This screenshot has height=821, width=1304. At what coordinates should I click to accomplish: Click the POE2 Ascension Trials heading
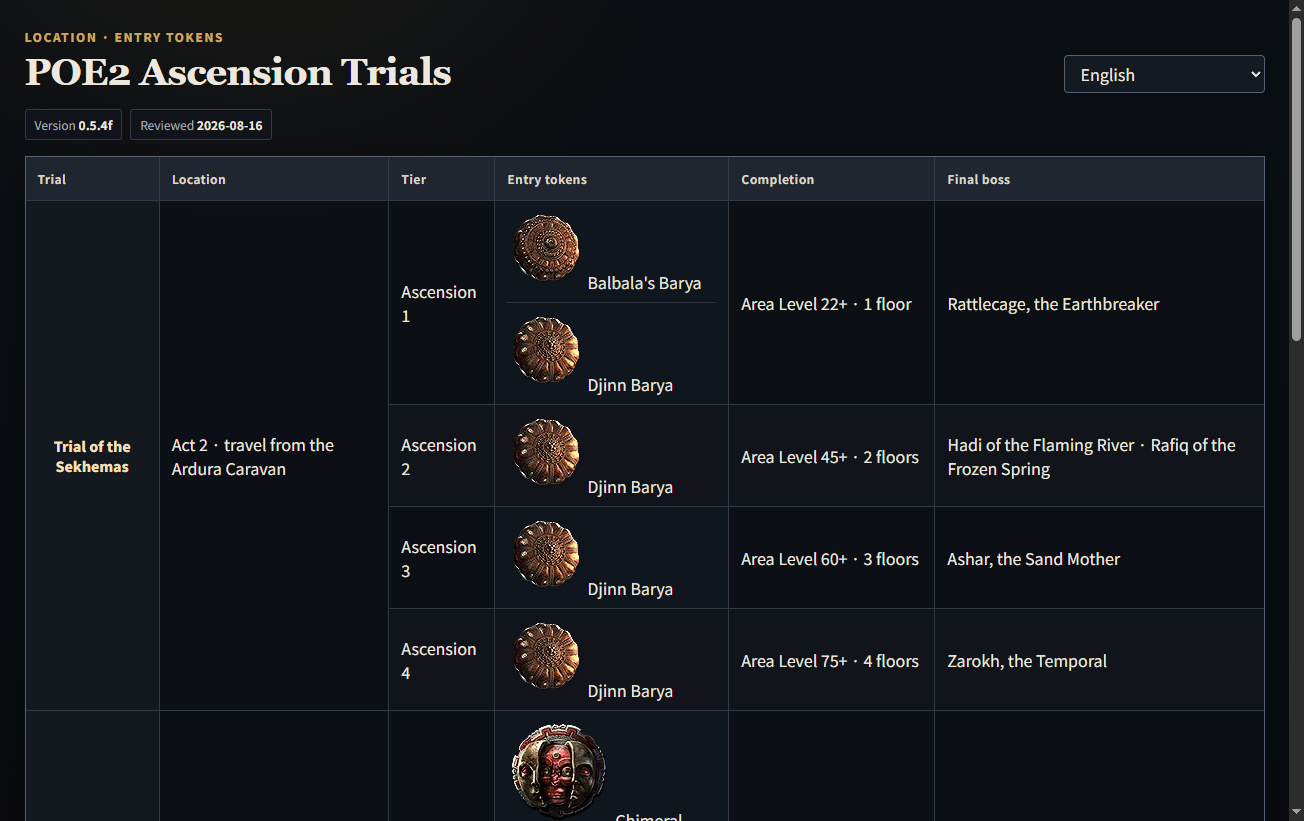pyautogui.click(x=238, y=72)
